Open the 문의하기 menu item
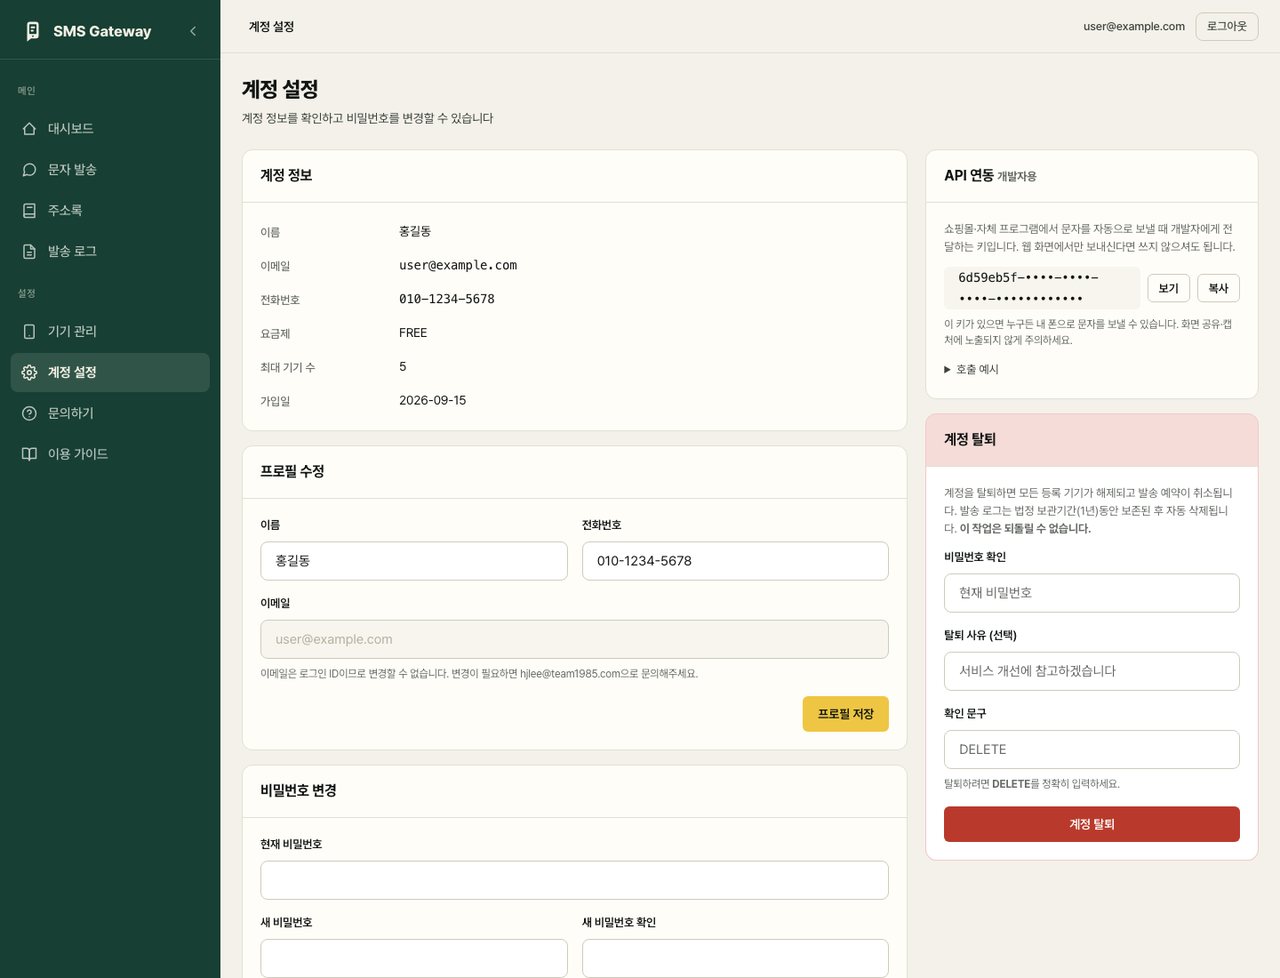The height and width of the screenshot is (978, 1280). (x=110, y=413)
